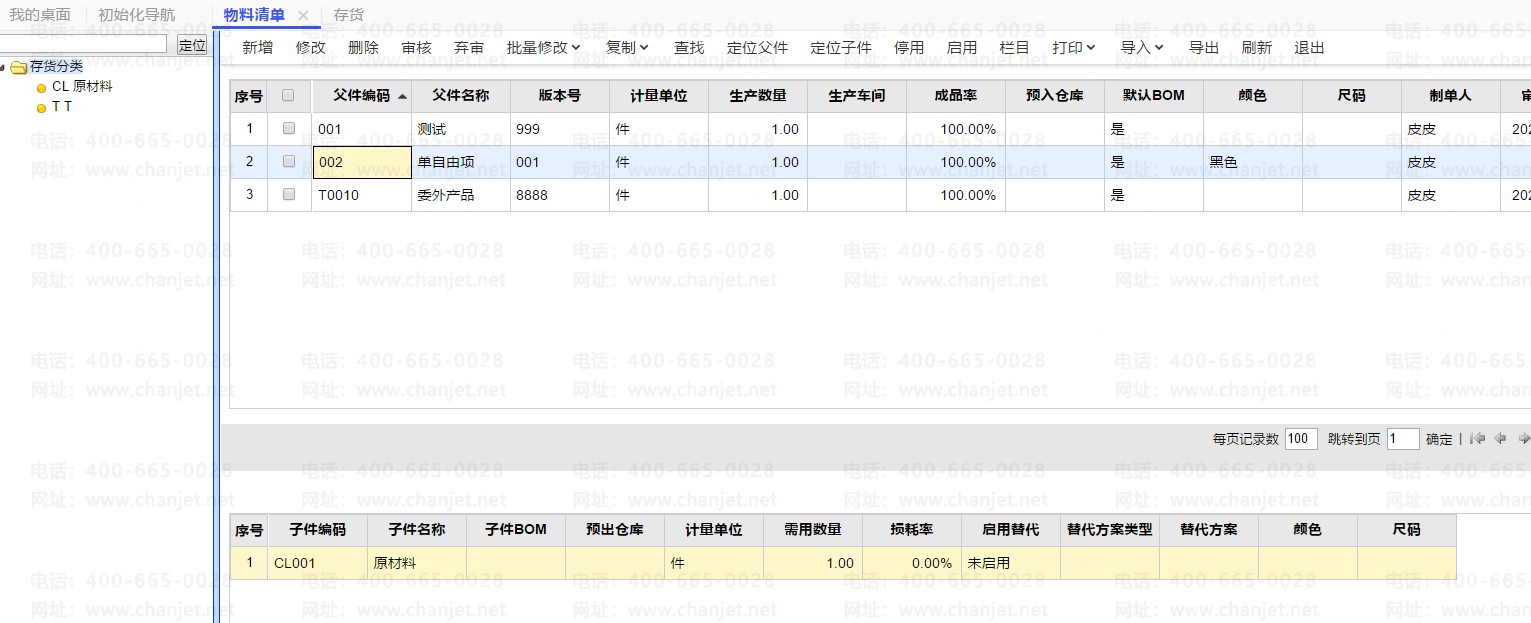
Task: Click the sort arrow on 父件编码 header
Action: [402, 97]
